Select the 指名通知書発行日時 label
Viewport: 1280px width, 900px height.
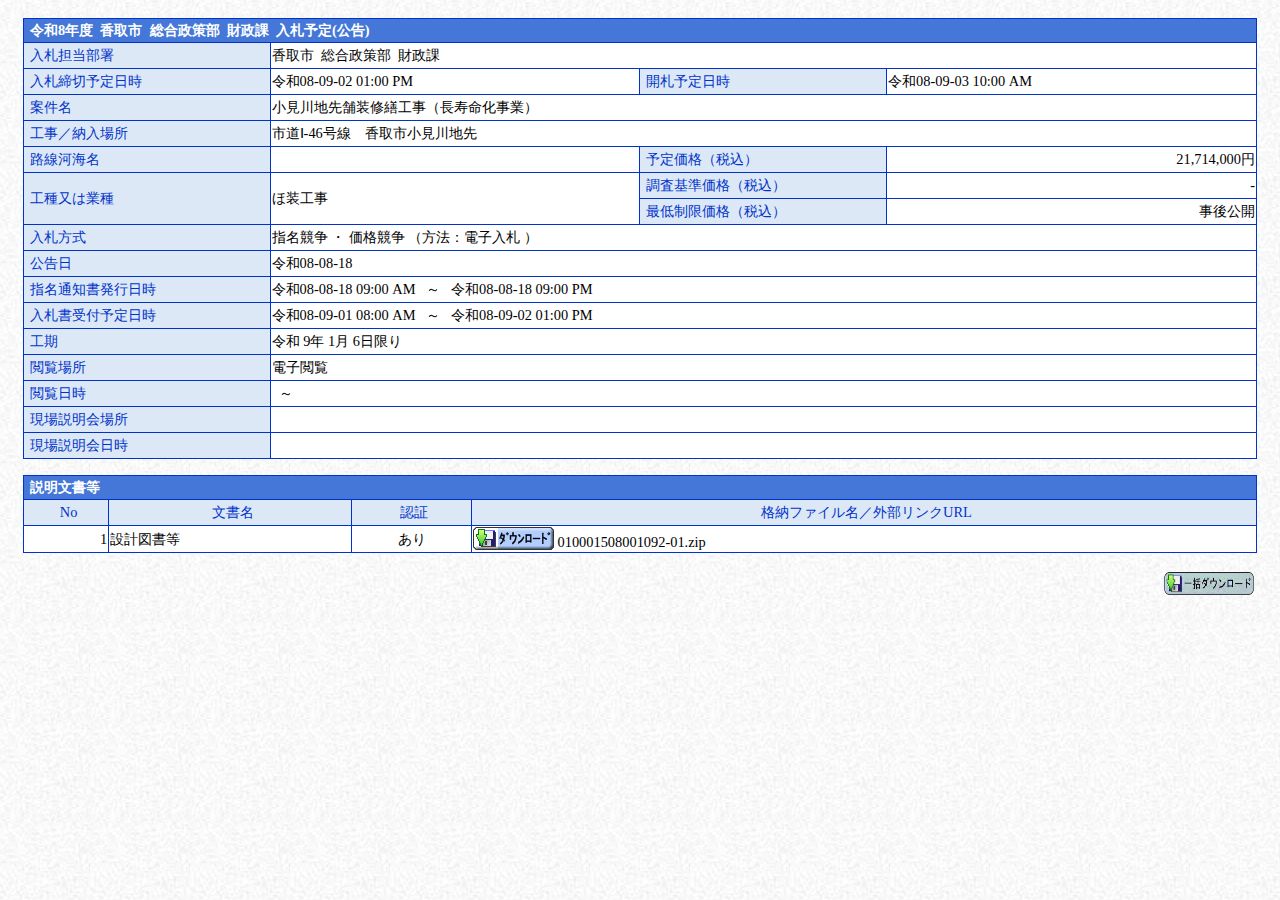[x=147, y=290]
